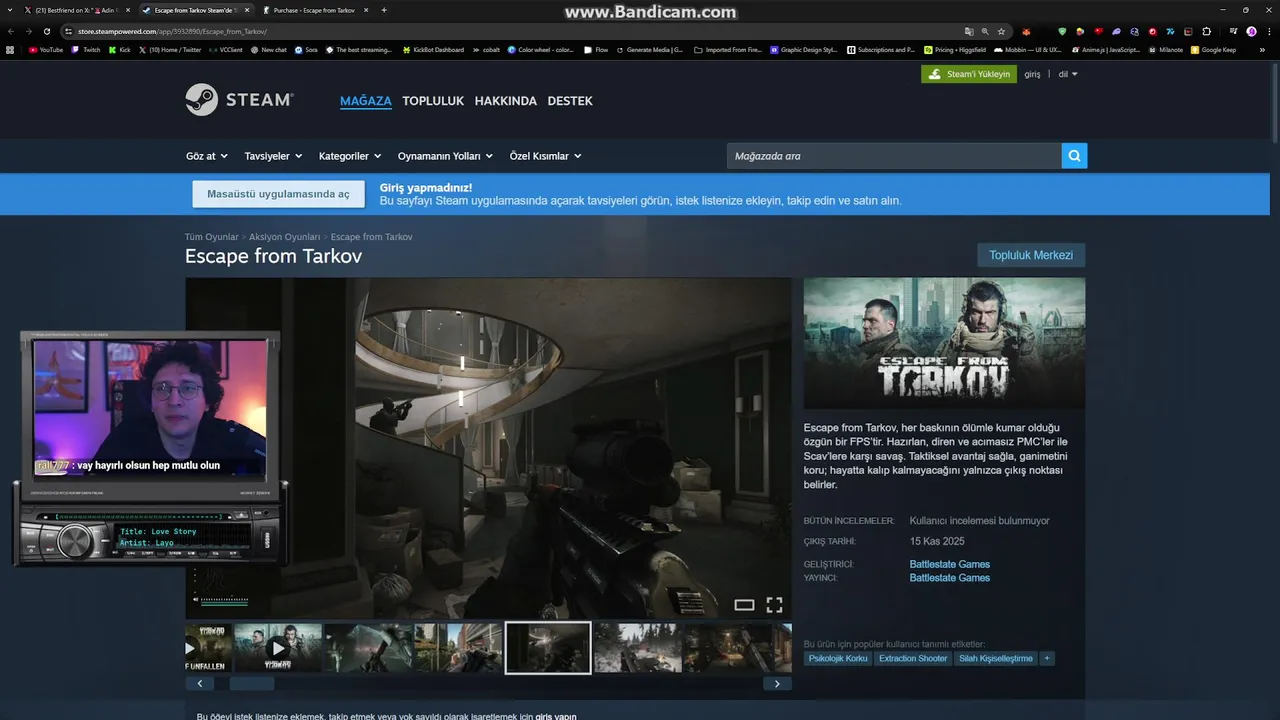
Task: Open the Battlestate Games publisher link
Action: 950,578
